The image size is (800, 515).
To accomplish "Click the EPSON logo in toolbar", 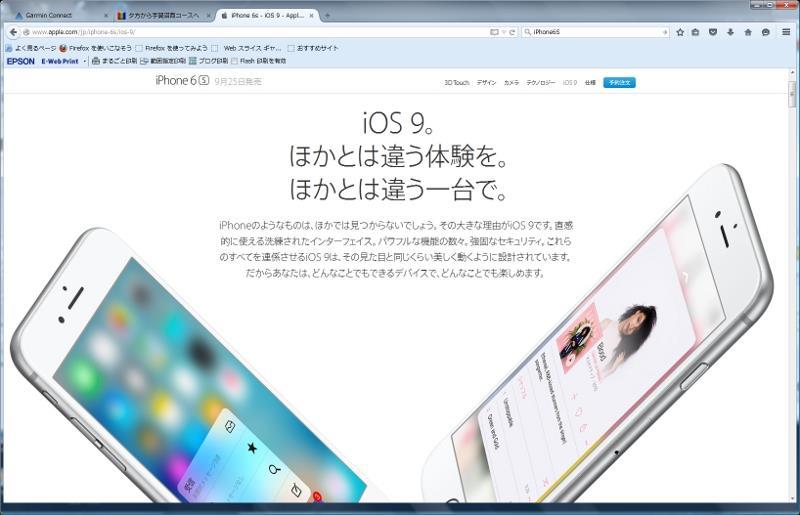I will [21, 61].
